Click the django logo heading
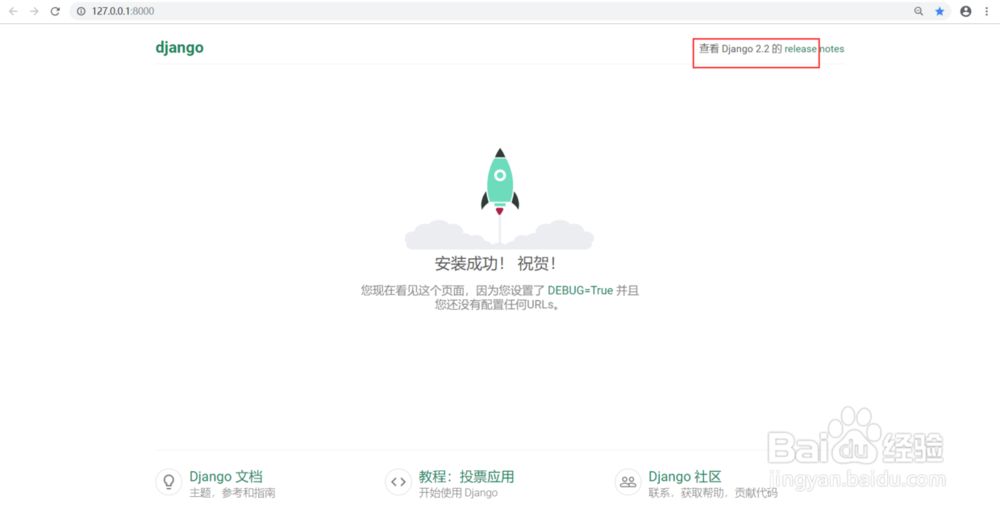The width and height of the screenshot is (1000, 513). pos(179,48)
